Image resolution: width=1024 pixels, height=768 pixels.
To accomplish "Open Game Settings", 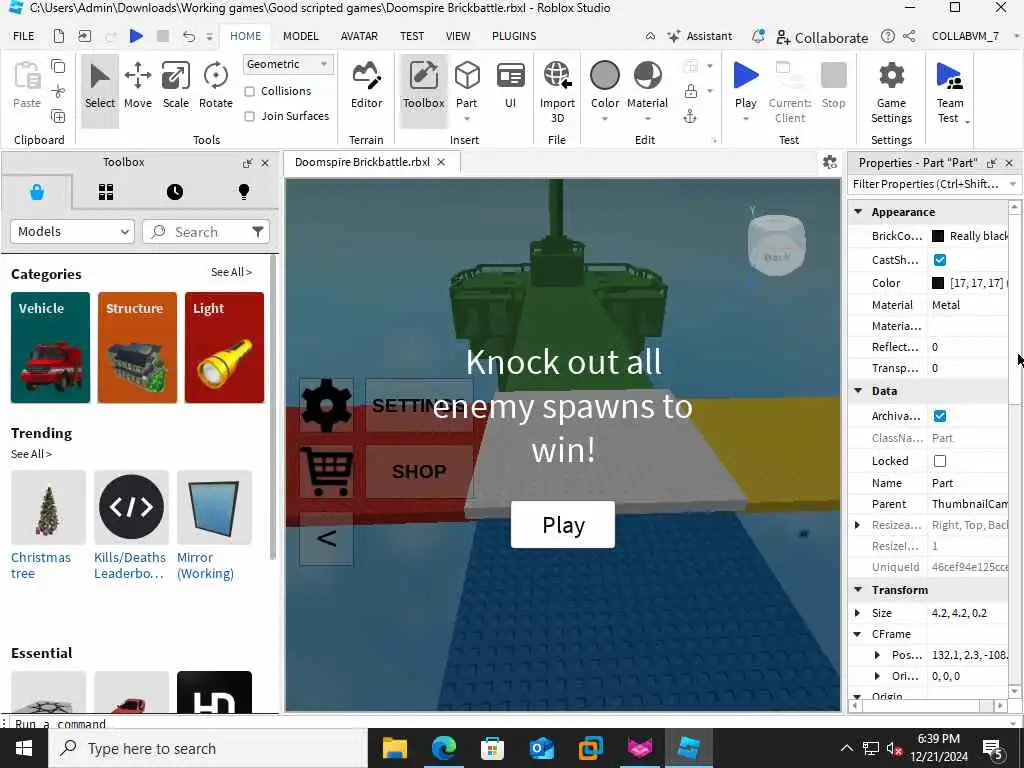I will click(x=891, y=91).
